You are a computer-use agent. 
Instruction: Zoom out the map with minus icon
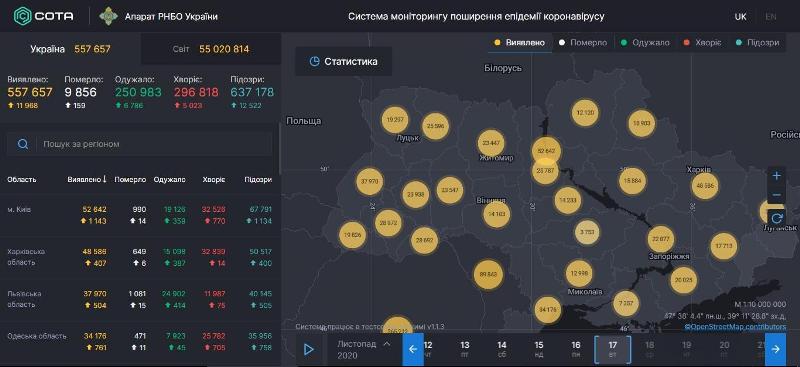tap(777, 195)
